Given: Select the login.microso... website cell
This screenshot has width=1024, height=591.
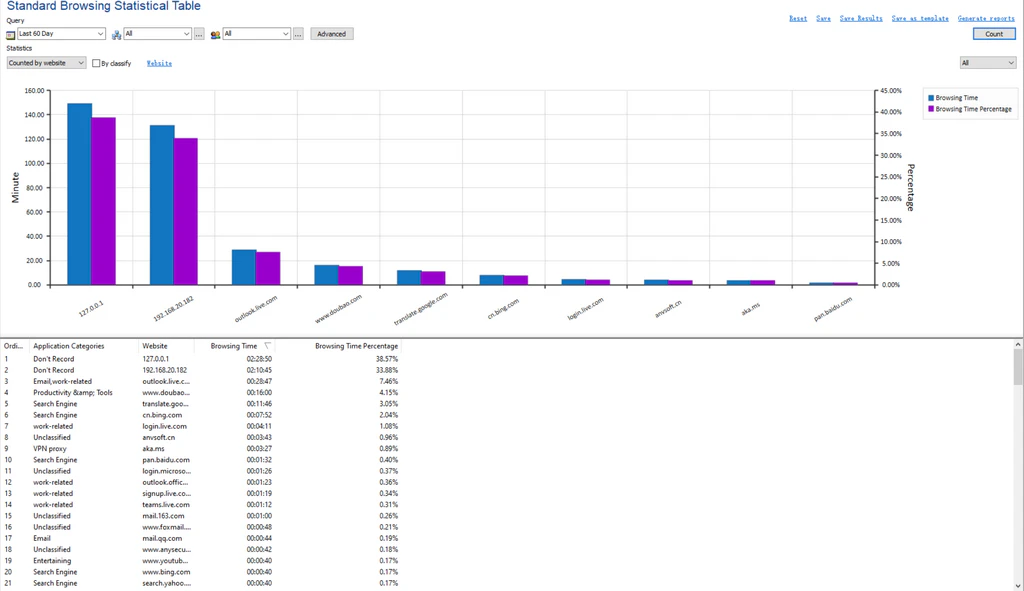Looking at the screenshot, I should tap(167, 471).
